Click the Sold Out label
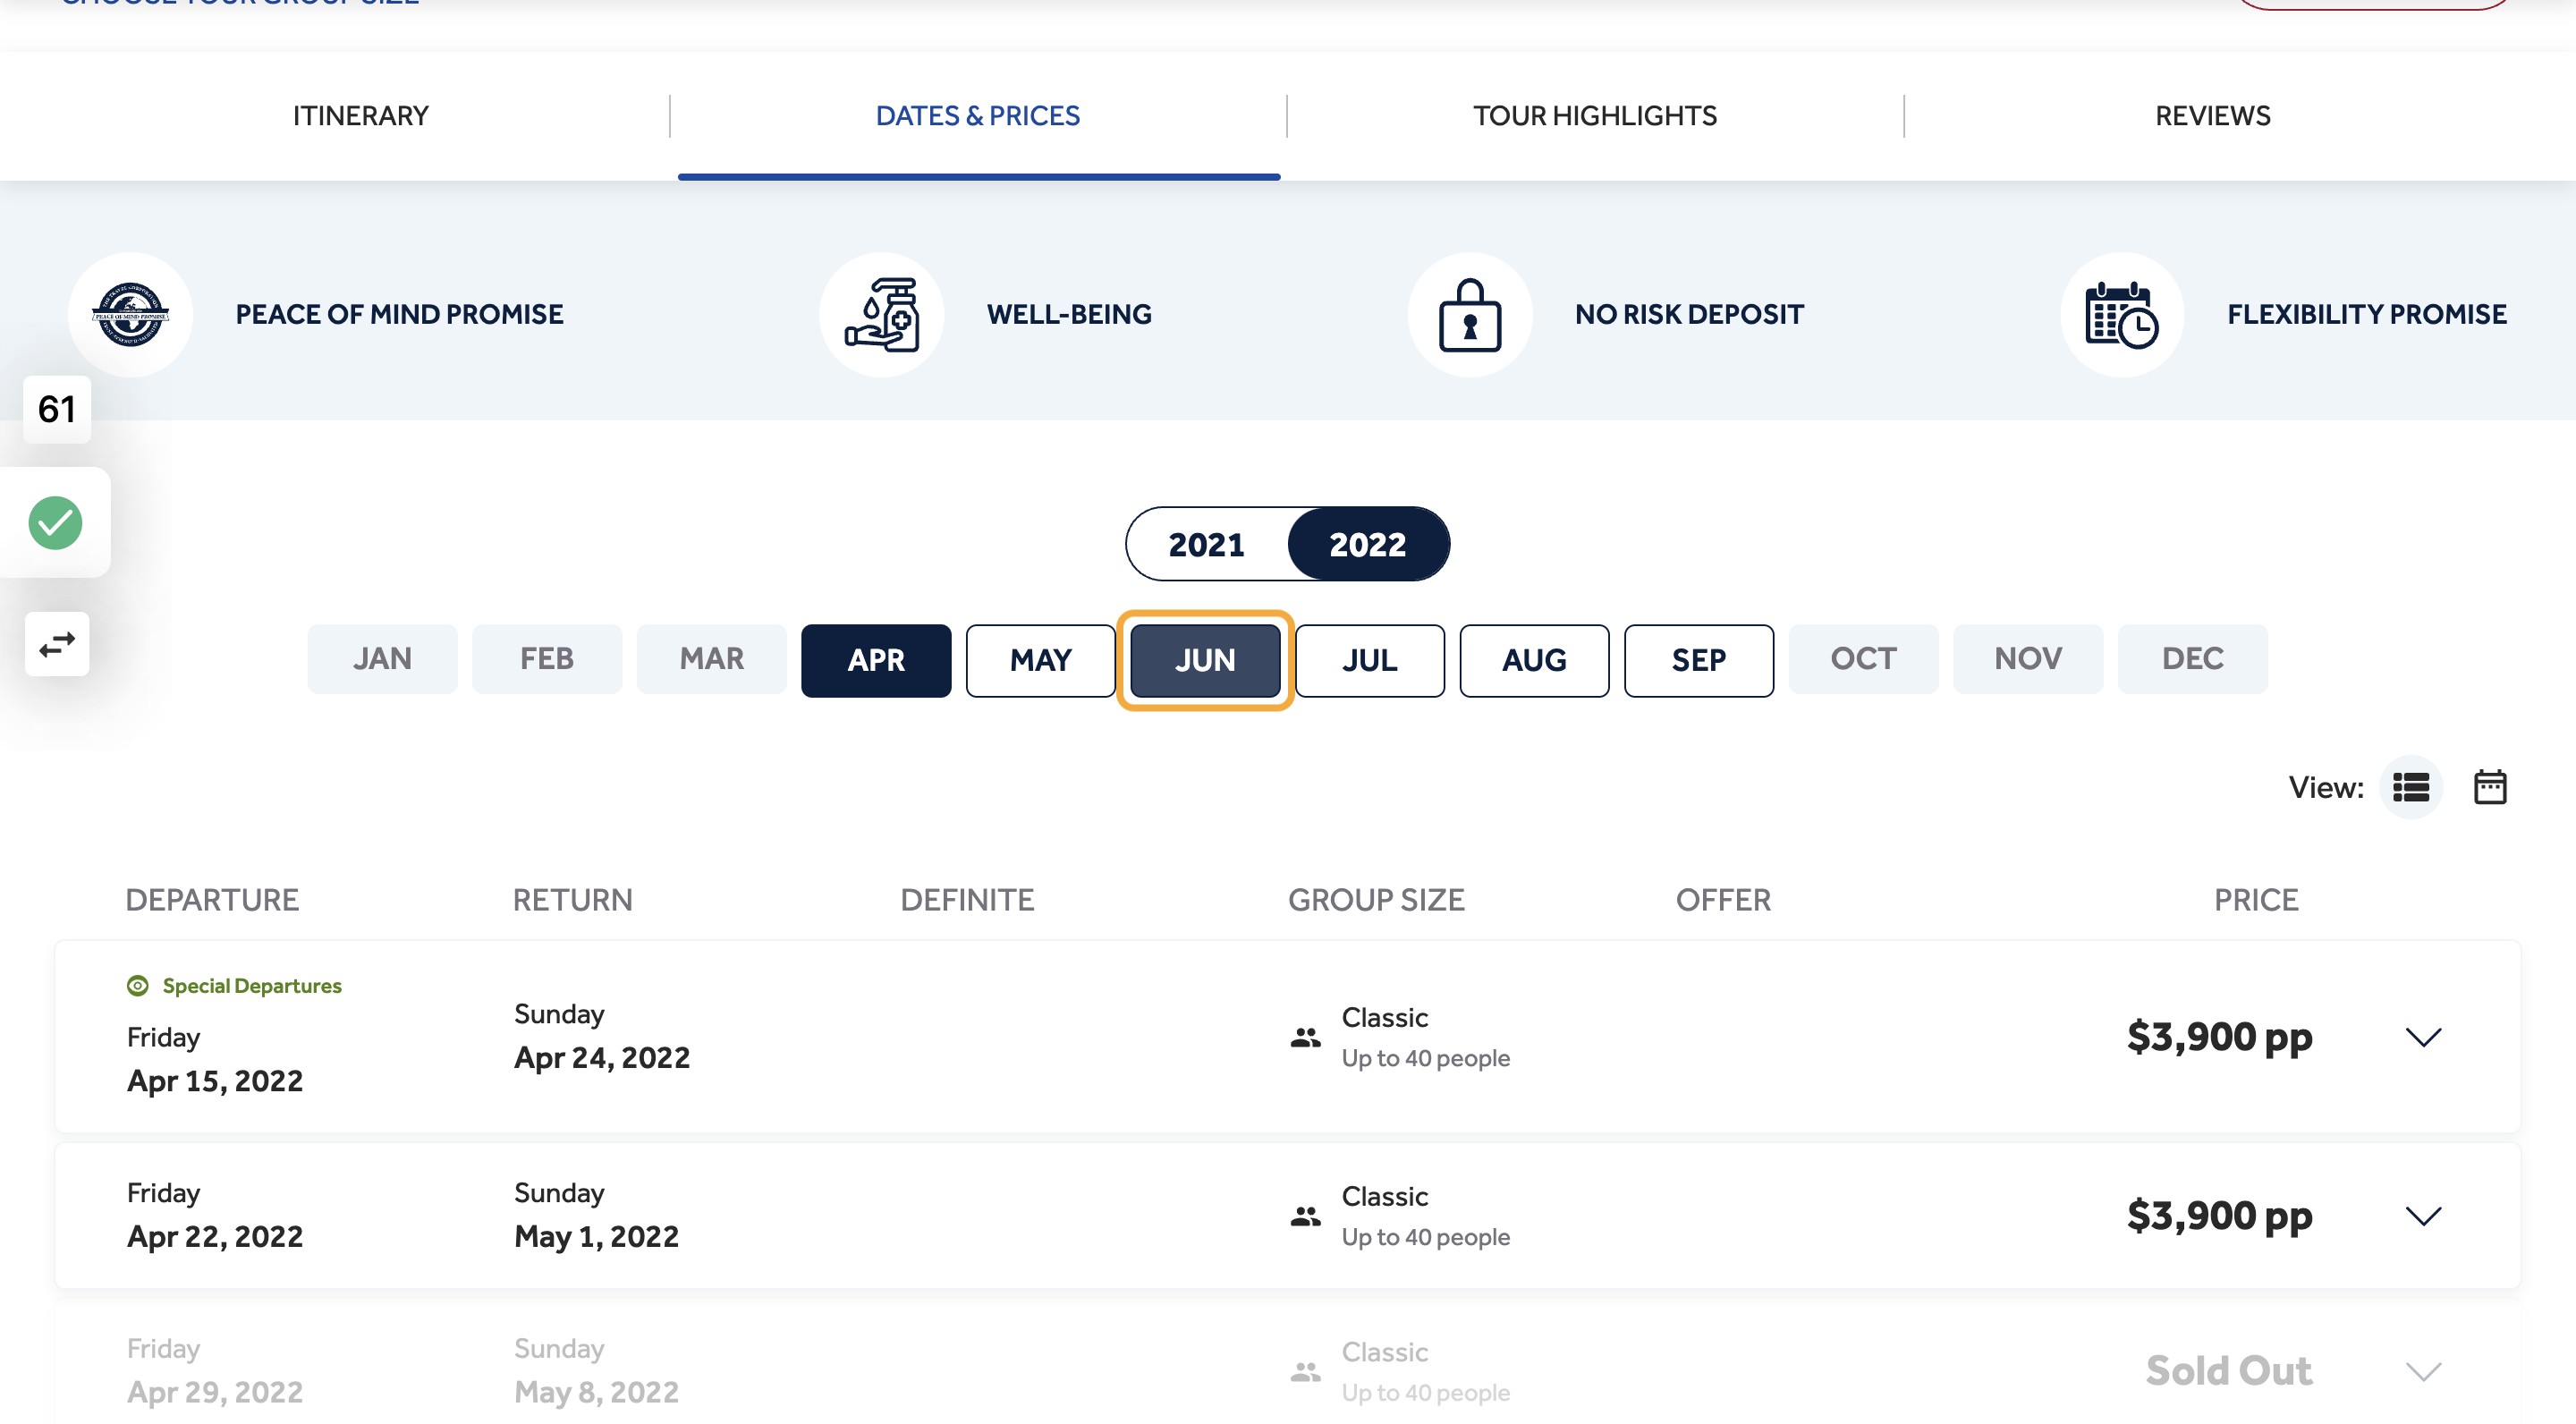 click(x=2229, y=1371)
